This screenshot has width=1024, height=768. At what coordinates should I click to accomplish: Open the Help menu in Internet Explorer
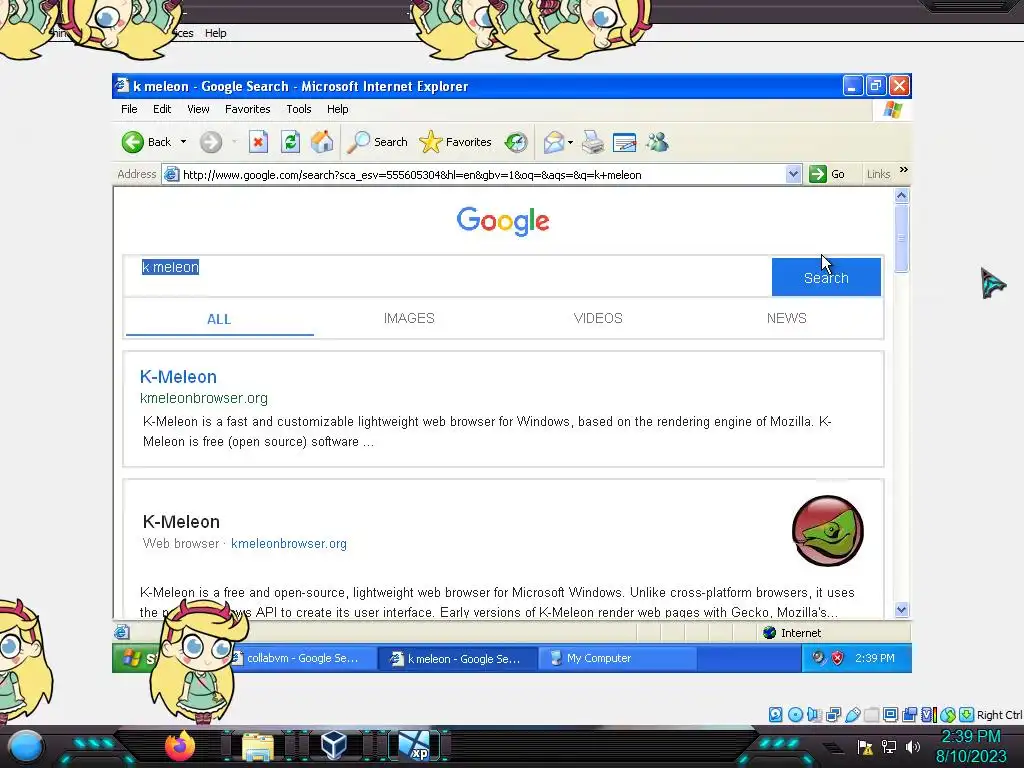click(x=338, y=109)
